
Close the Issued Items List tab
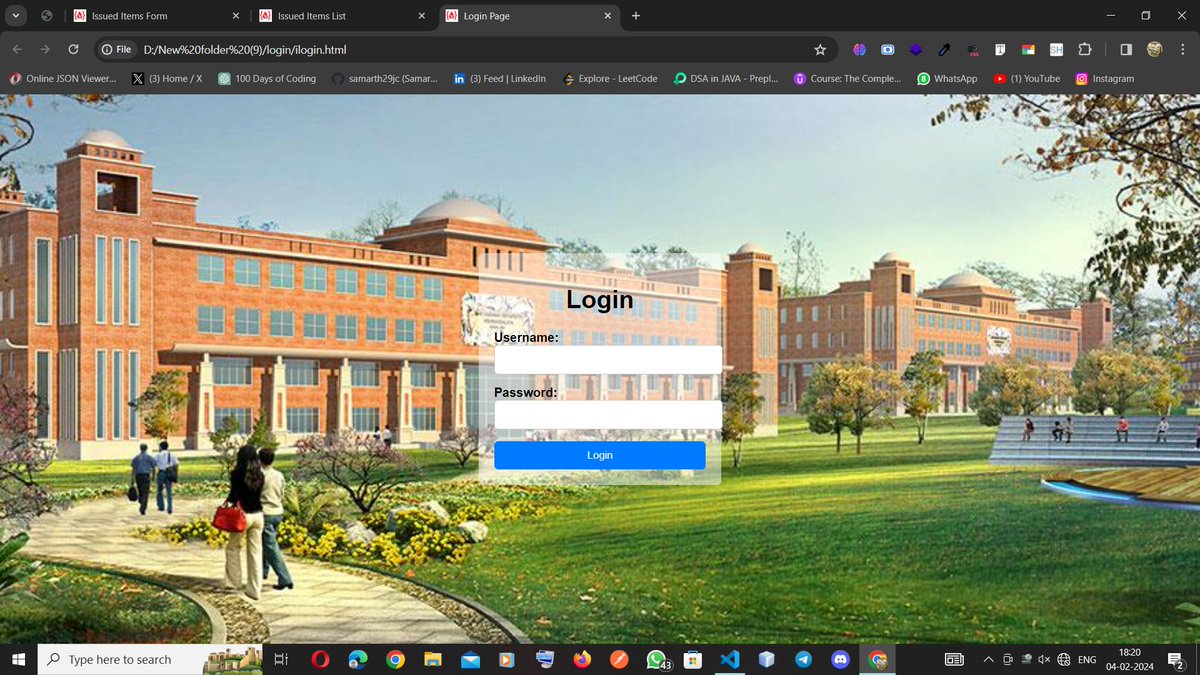pos(421,16)
